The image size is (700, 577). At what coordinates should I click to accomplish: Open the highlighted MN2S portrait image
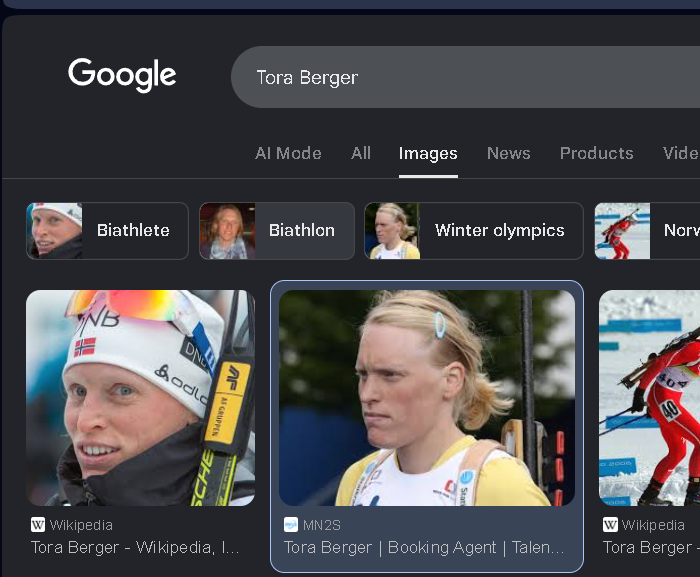click(427, 398)
